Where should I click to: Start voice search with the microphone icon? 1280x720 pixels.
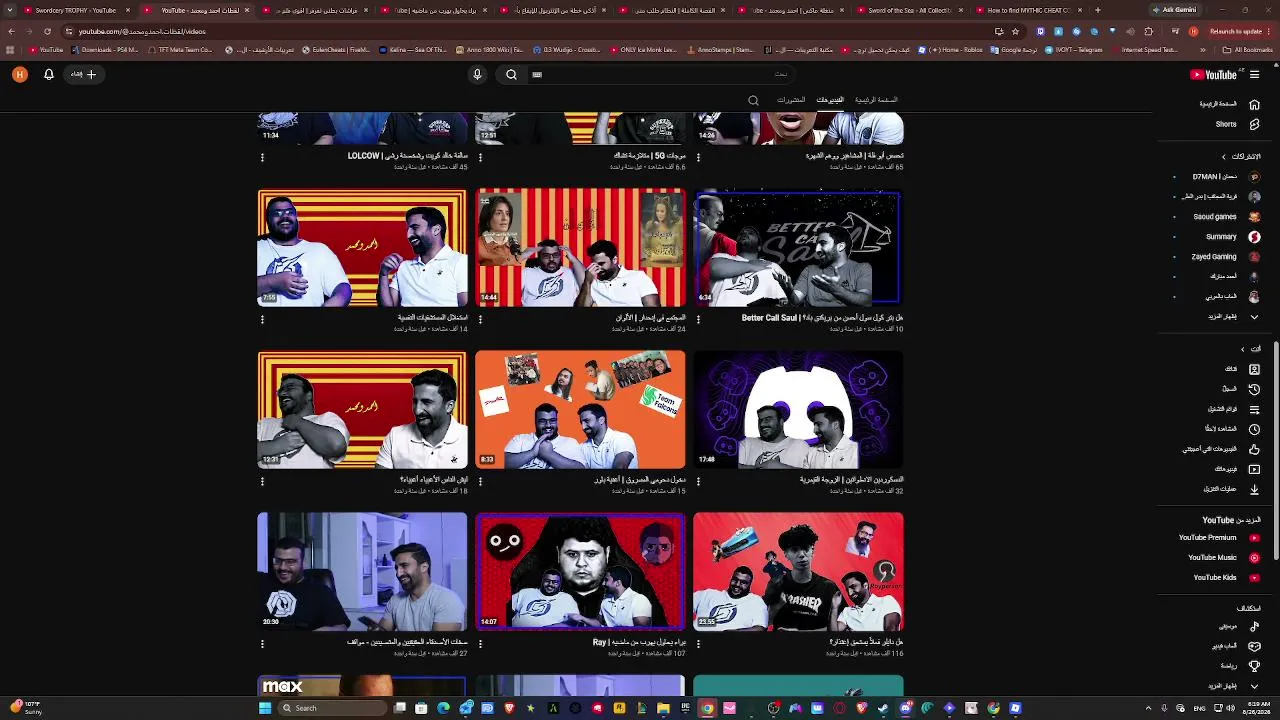coord(477,74)
